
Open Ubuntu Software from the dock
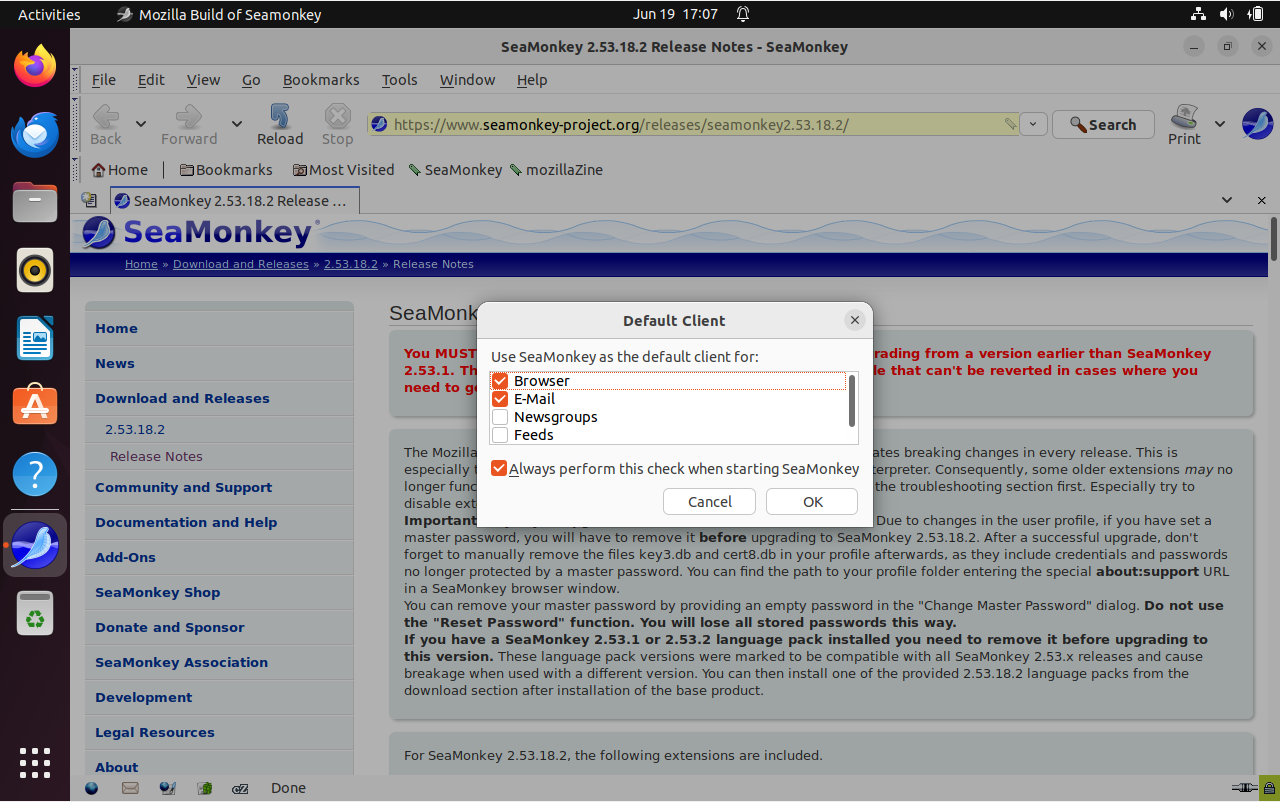pyautogui.click(x=35, y=405)
